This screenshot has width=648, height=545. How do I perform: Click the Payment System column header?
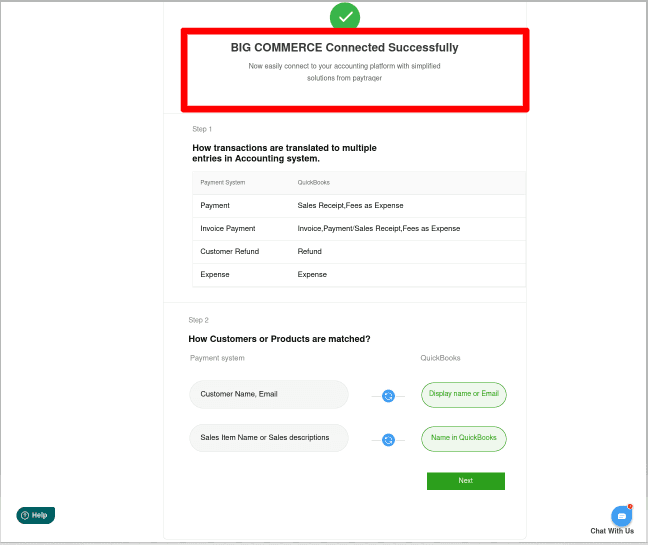tap(223, 182)
